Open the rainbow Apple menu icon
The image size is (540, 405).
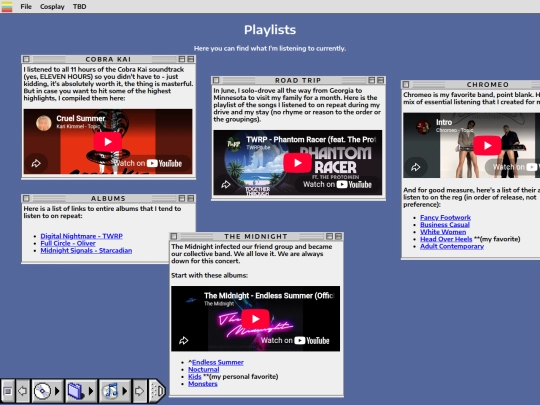coord(7,7)
